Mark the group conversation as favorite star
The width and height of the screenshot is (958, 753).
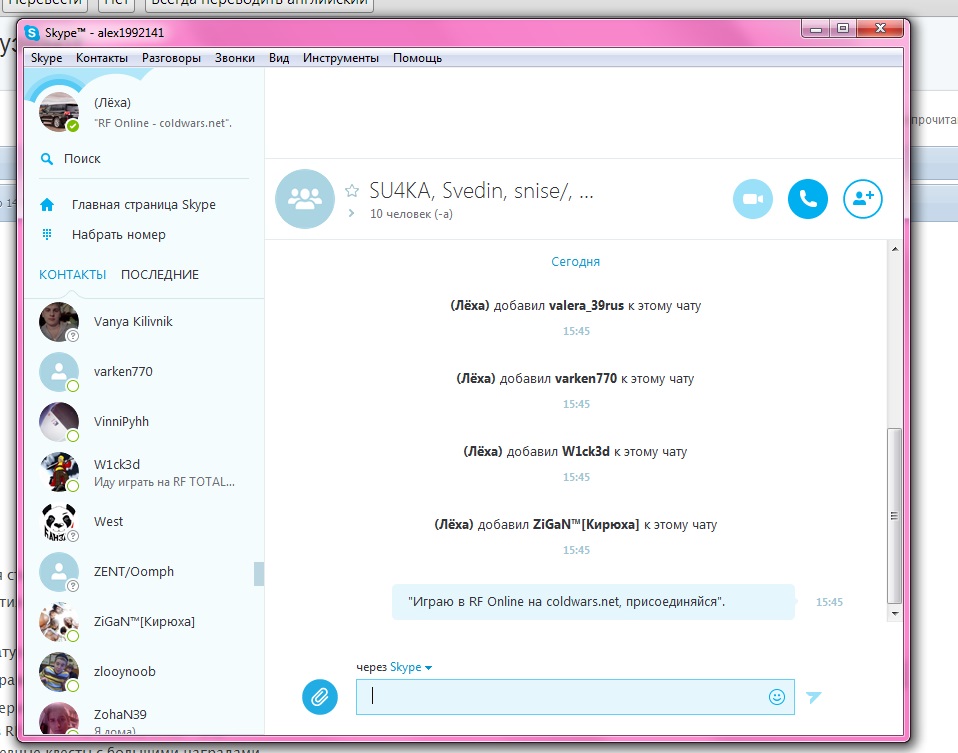click(352, 191)
